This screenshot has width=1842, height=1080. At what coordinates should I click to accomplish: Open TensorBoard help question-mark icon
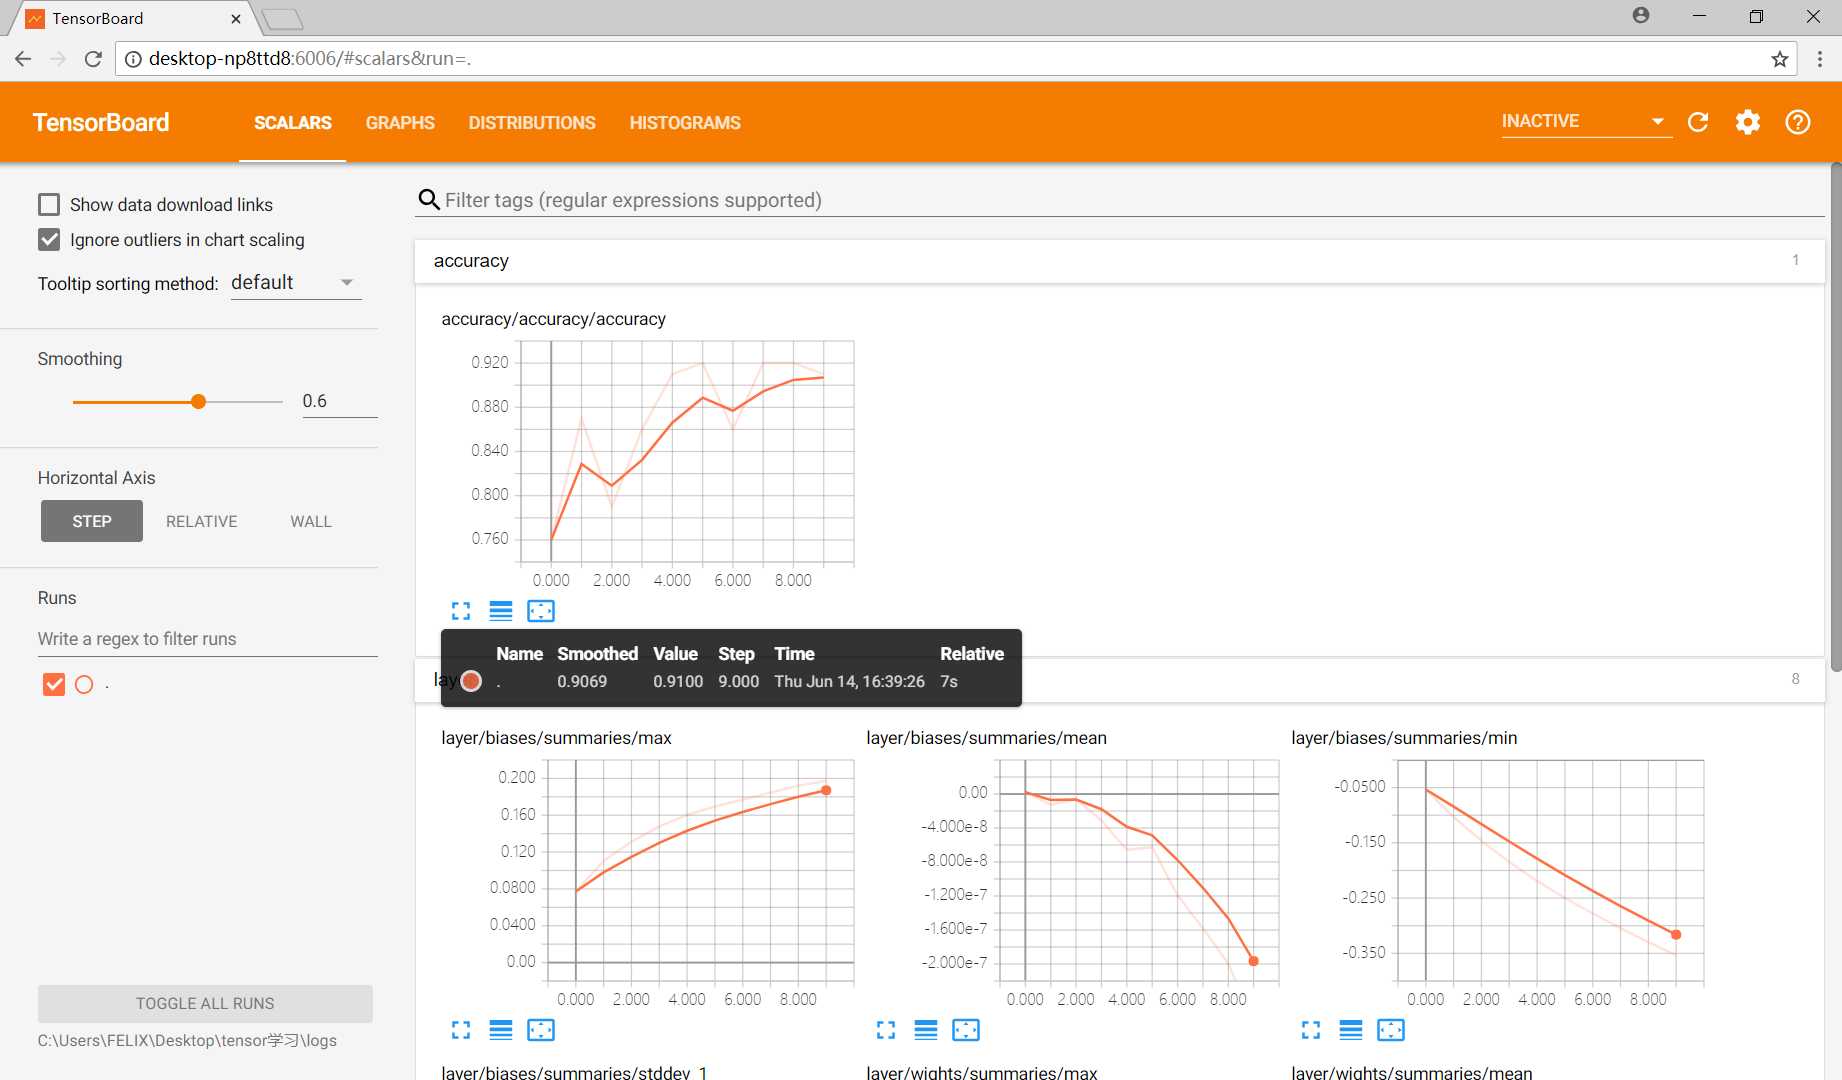pyautogui.click(x=1798, y=122)
